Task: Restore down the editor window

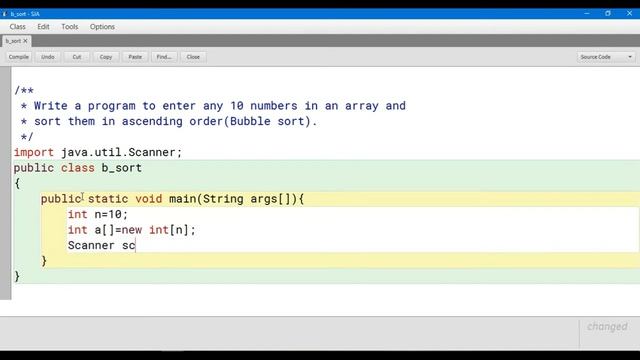Action: coord(608,13)
